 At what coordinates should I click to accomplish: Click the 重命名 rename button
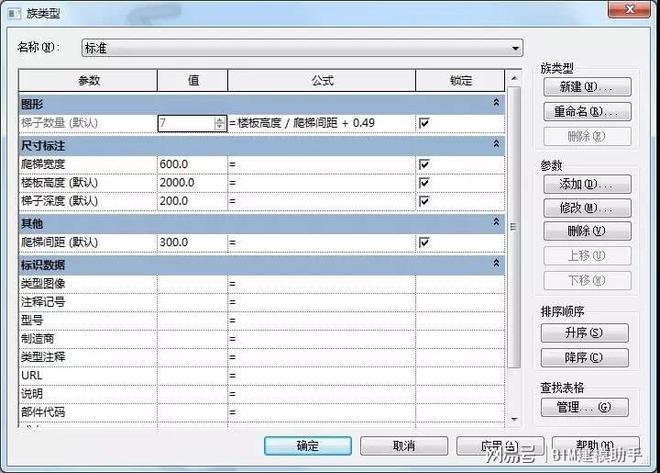(x=587, y=112)
